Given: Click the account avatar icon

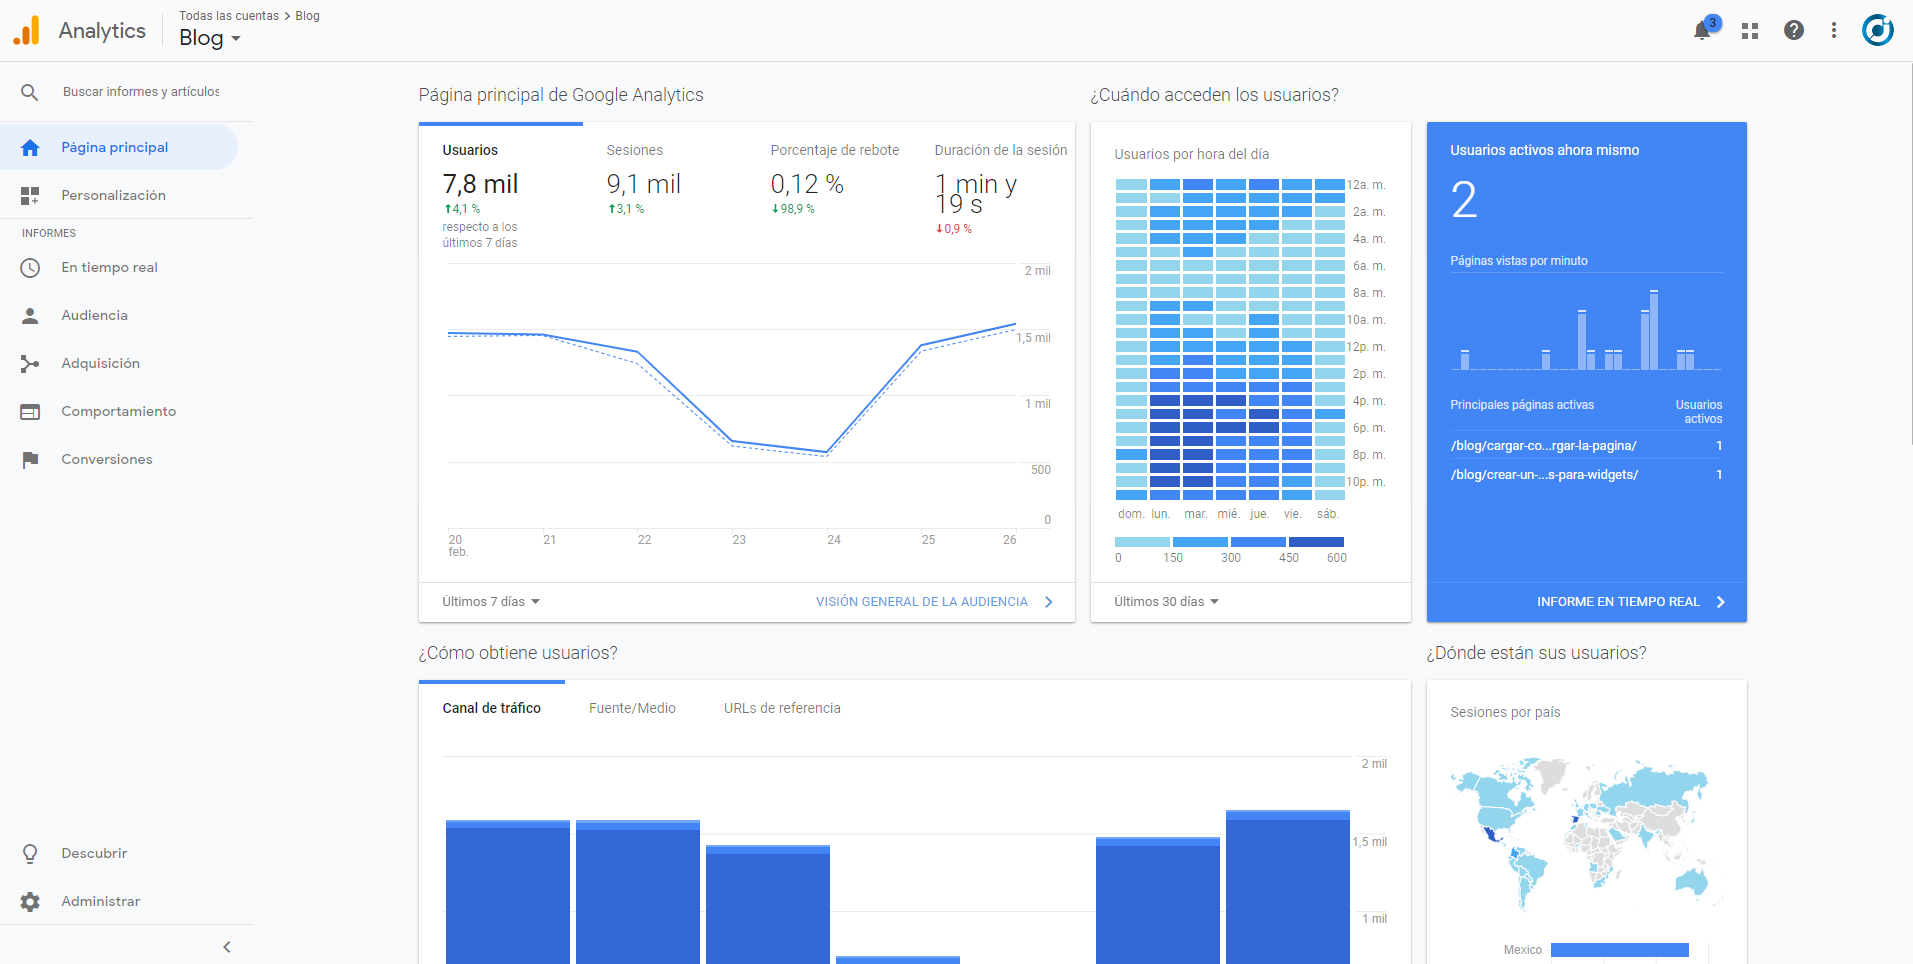Looking at the screenshot, I should pos(1878,30).
